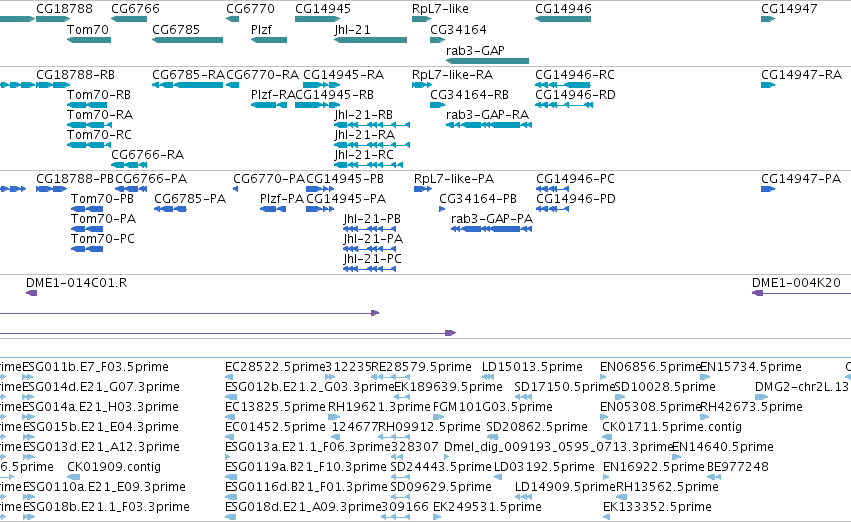This screenshot has width=851, height=522.
Task: Click the CG14947-RA transcript label
Action: pyautogui.click(x=802, y=75)
